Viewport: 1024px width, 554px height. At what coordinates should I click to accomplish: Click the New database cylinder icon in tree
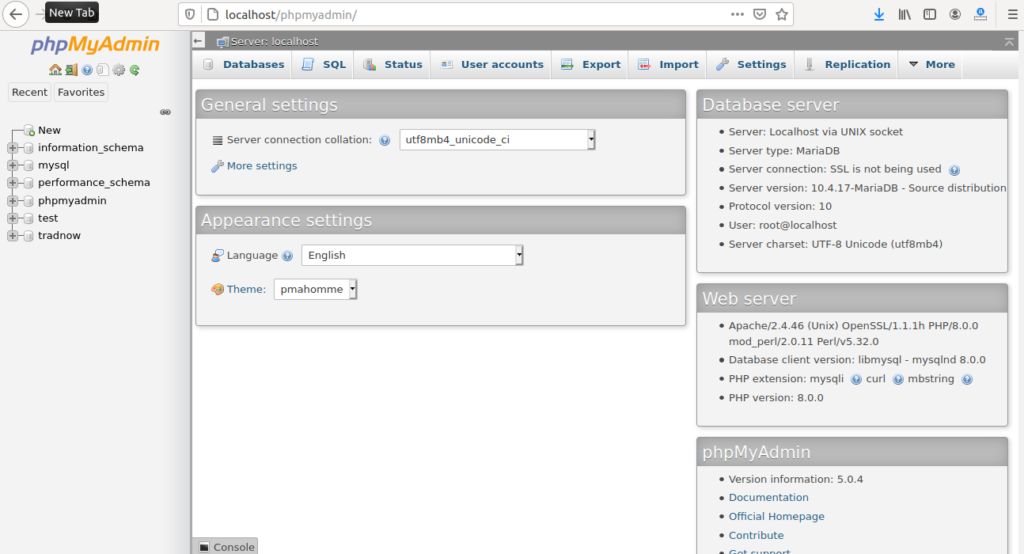(x=29, y=131)
